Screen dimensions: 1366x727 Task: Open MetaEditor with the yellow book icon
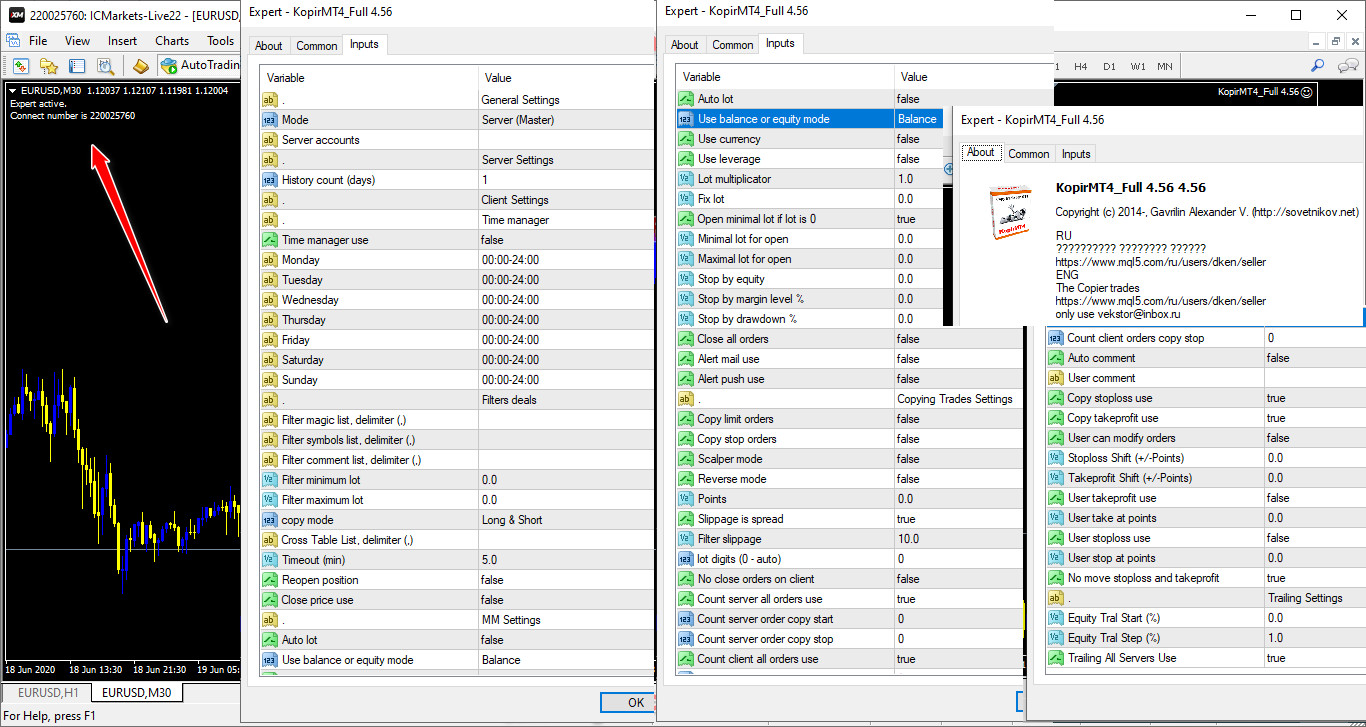(x=141, y=66)
